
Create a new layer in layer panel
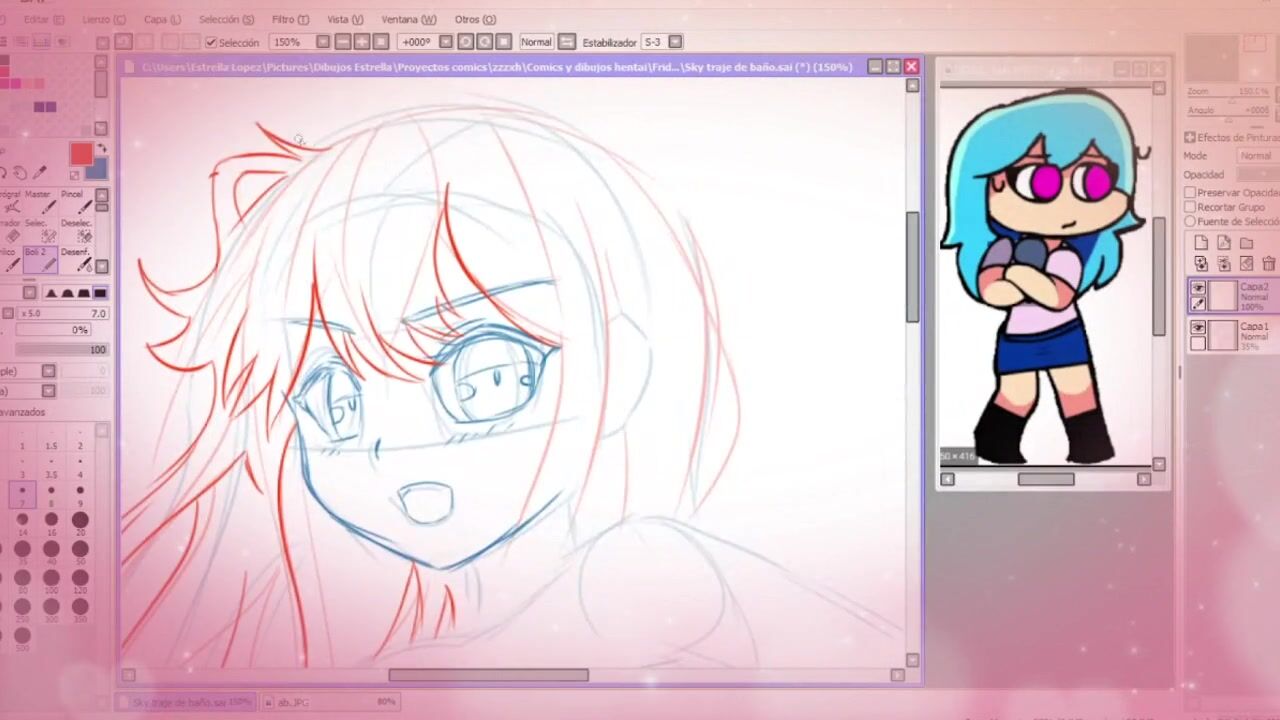[x=1201, y=243]
